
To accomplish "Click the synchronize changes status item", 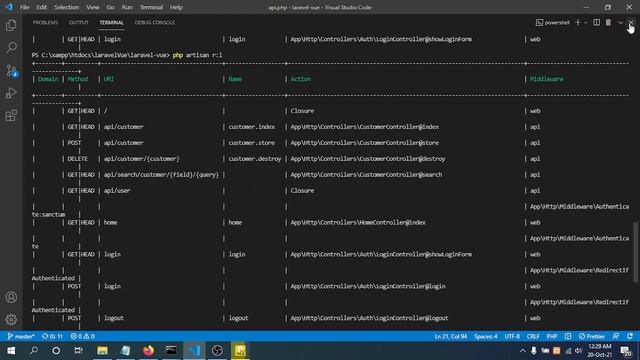I will point(52,336).
